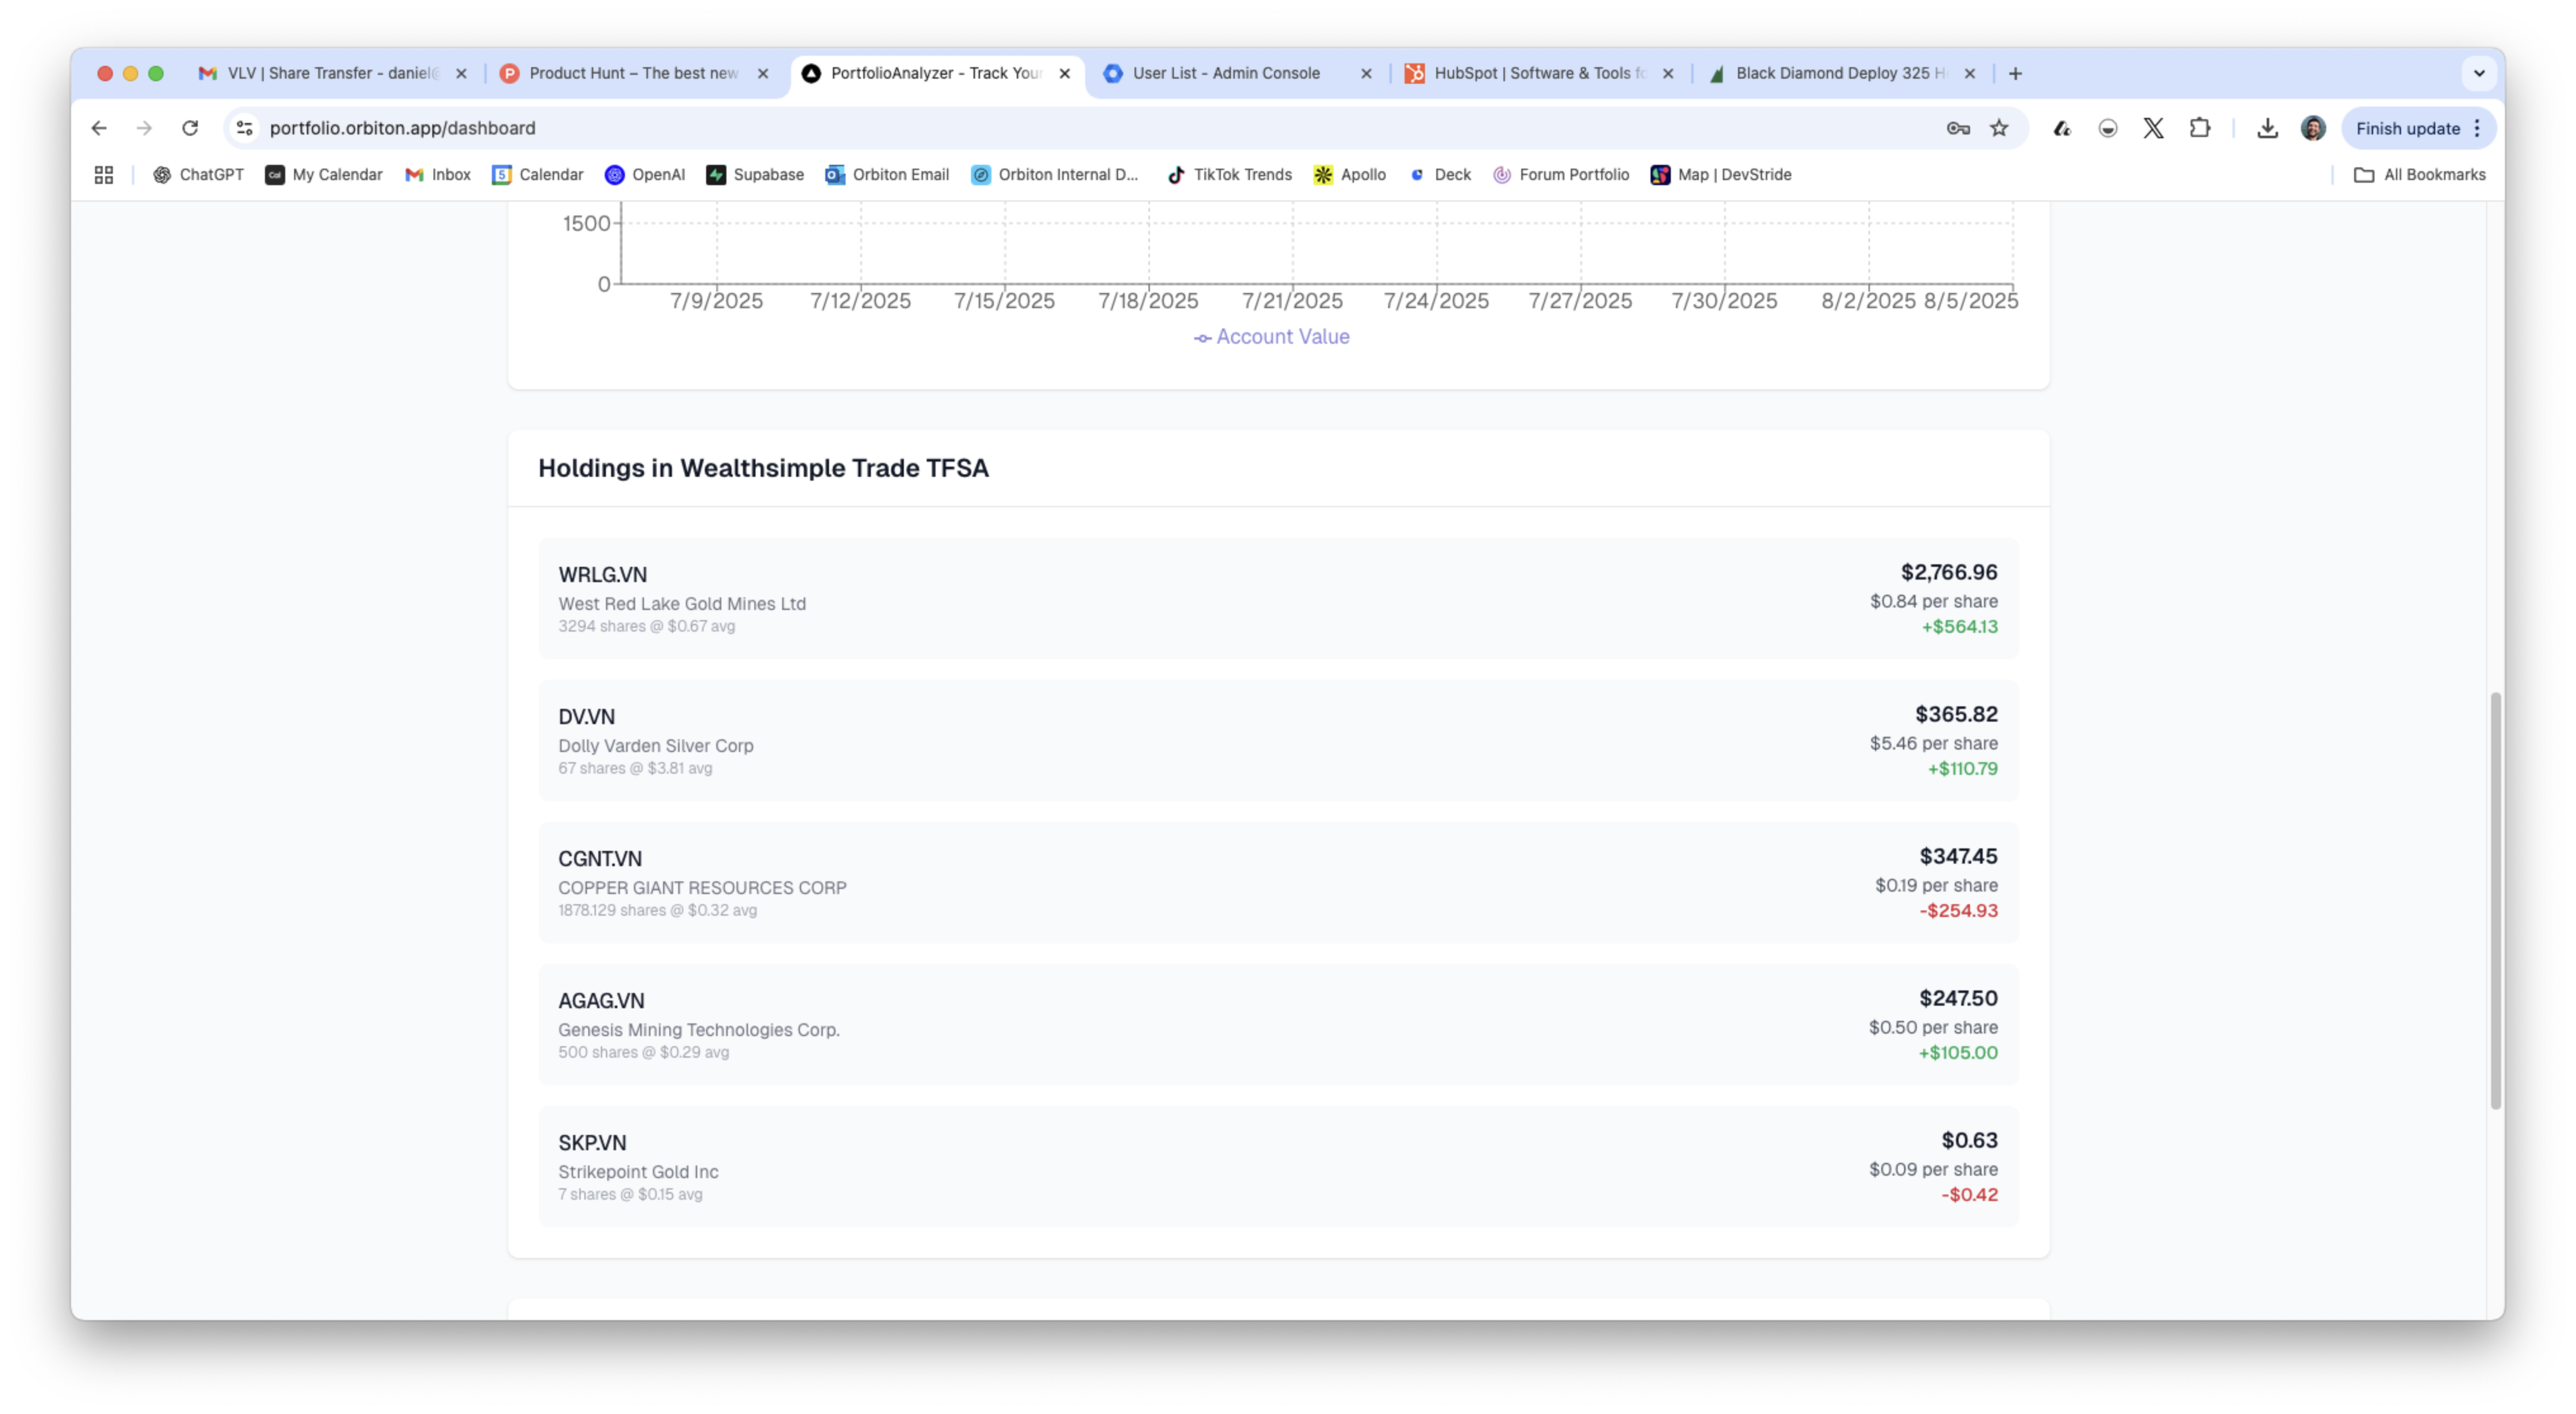Click the browser reload icon

click(190, 128)
